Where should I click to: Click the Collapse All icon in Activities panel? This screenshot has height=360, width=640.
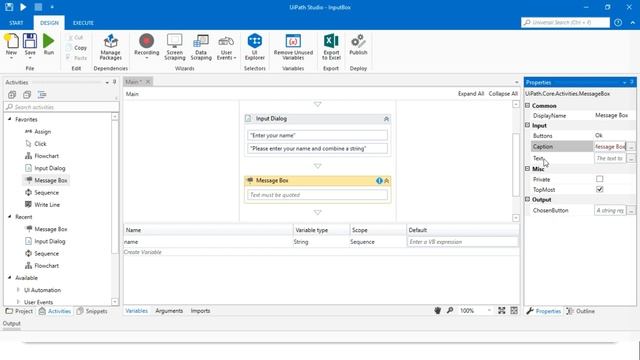point(27,95)
